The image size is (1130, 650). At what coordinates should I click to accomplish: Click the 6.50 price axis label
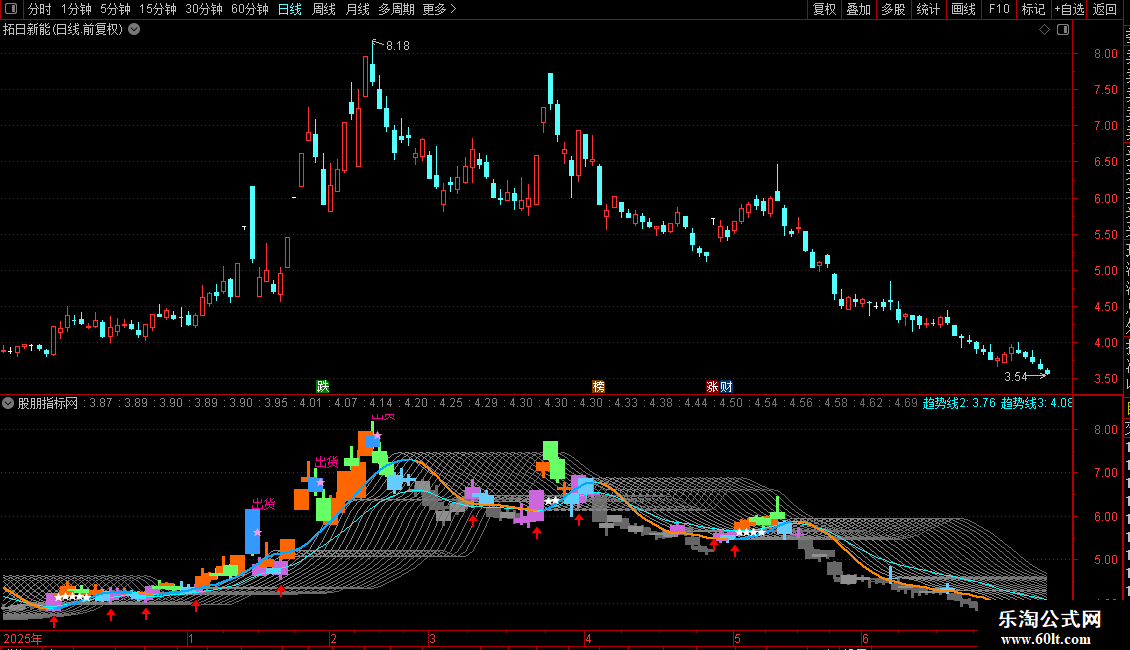(1105, 162)
